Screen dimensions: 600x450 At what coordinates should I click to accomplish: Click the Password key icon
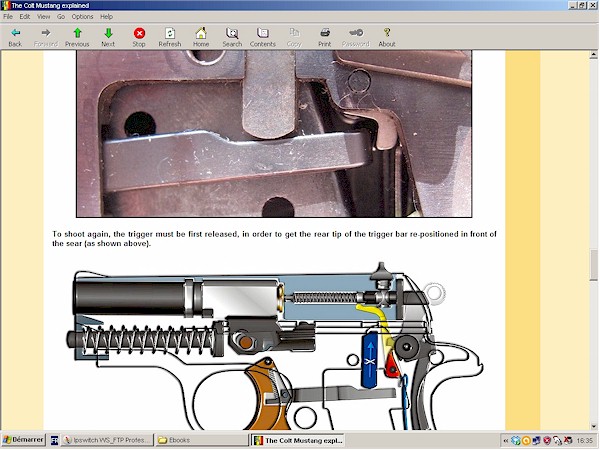pyautogui.click(x=356, y=37)
